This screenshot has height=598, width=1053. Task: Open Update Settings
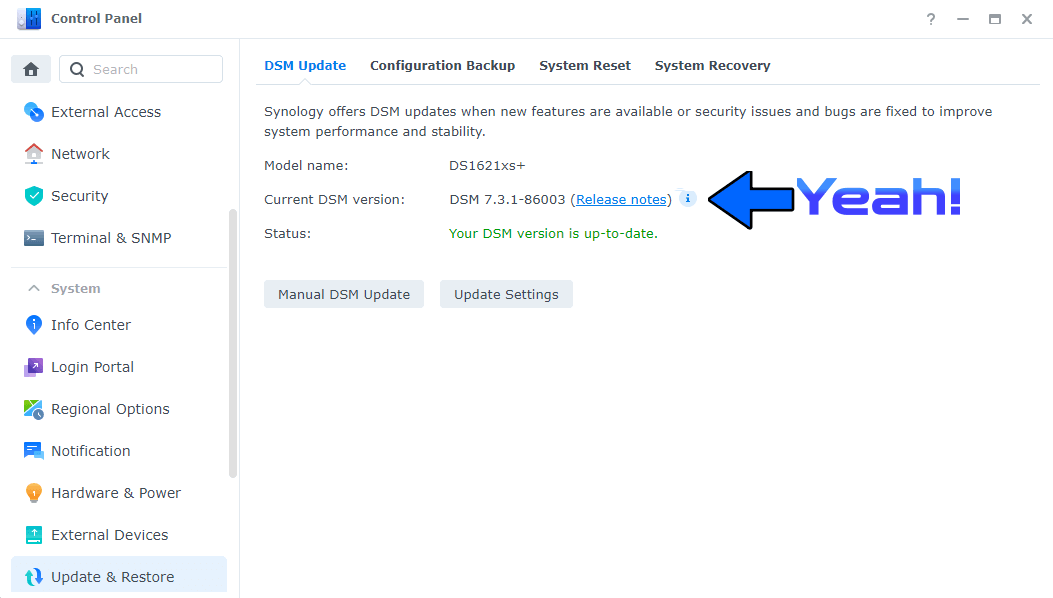(x=506, y=294)
